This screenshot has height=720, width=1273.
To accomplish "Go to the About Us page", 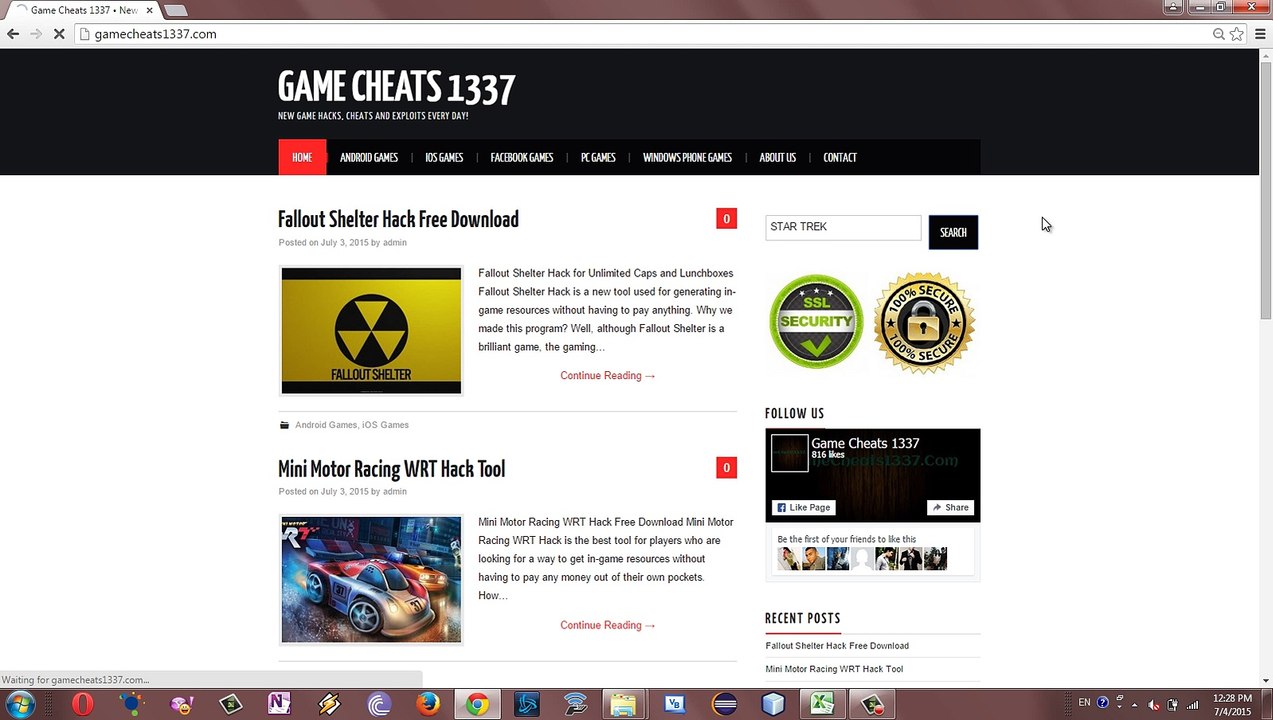I will 777,157.
